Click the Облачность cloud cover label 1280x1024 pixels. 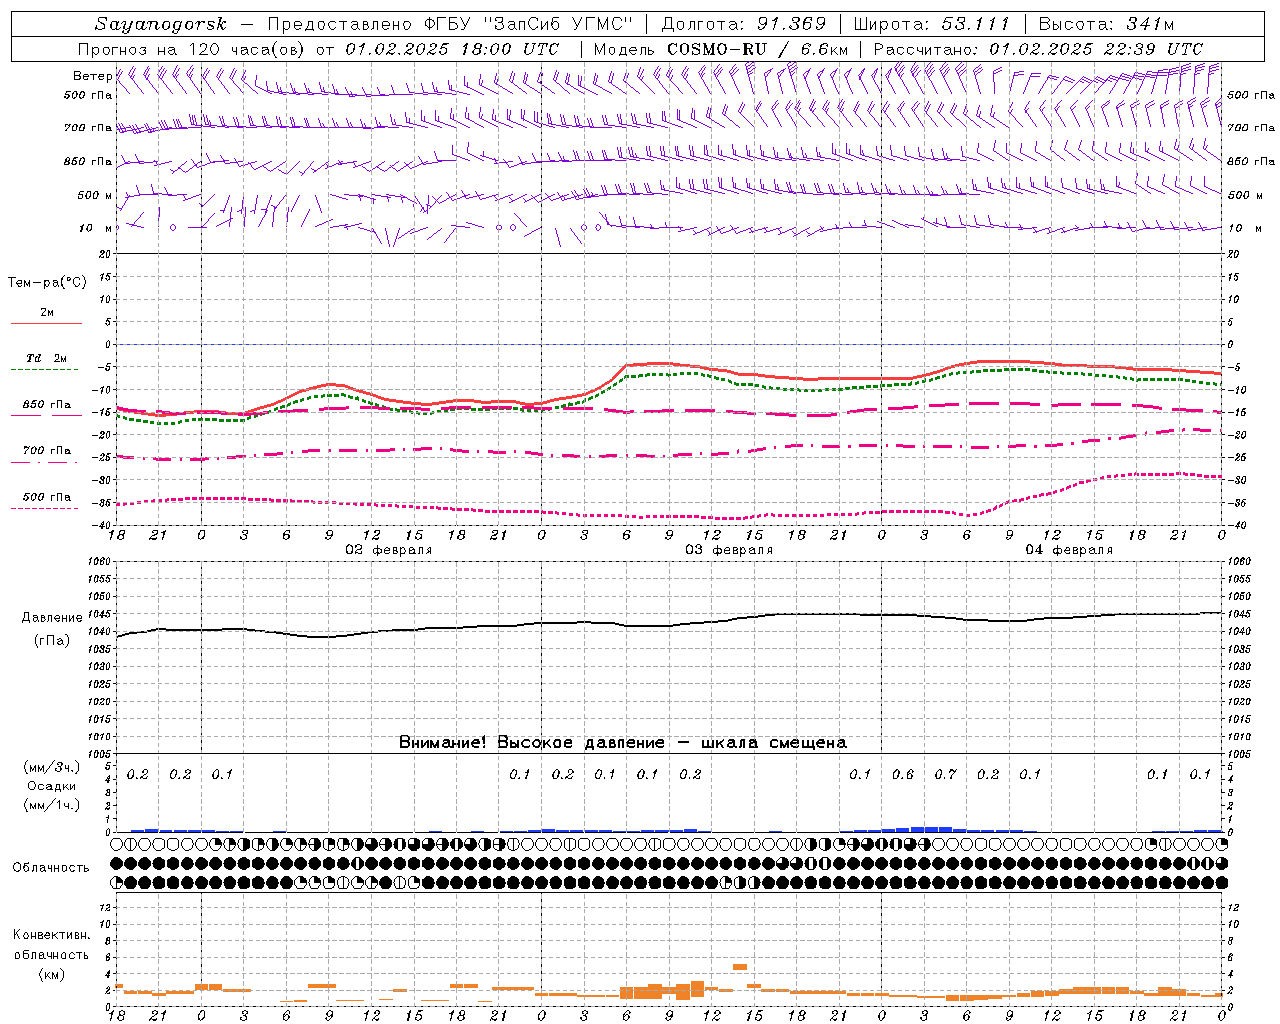coord(51,867)
